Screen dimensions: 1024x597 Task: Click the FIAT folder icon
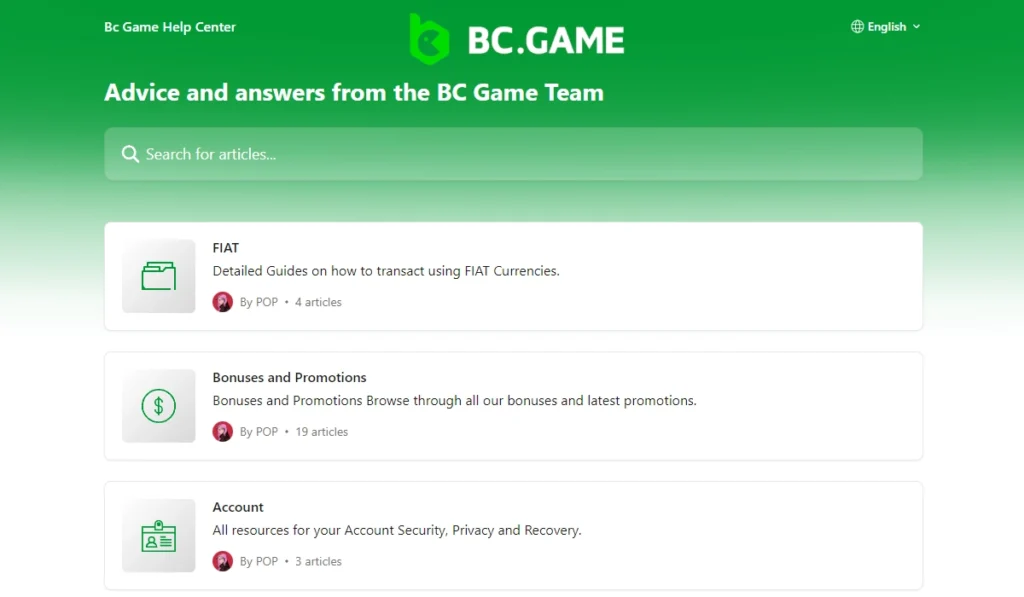click(159, 276)
